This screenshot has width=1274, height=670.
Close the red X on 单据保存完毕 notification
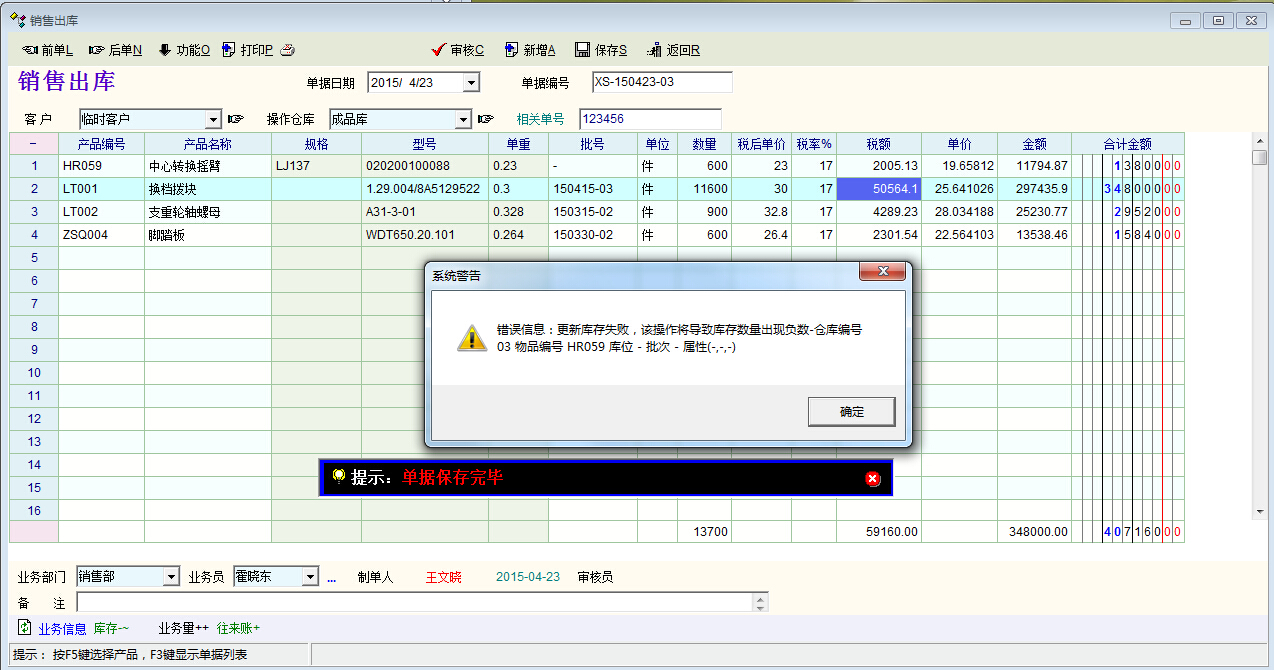tap(872, 479)
